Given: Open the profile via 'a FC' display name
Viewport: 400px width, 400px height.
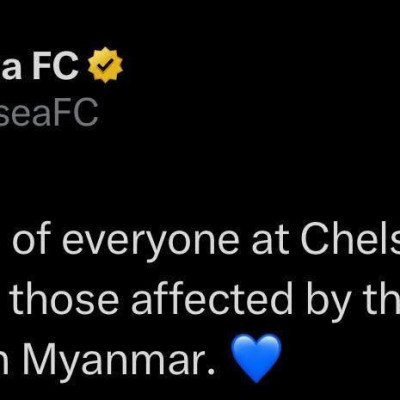Looking at the screenshot, I should tap(40, 66).
